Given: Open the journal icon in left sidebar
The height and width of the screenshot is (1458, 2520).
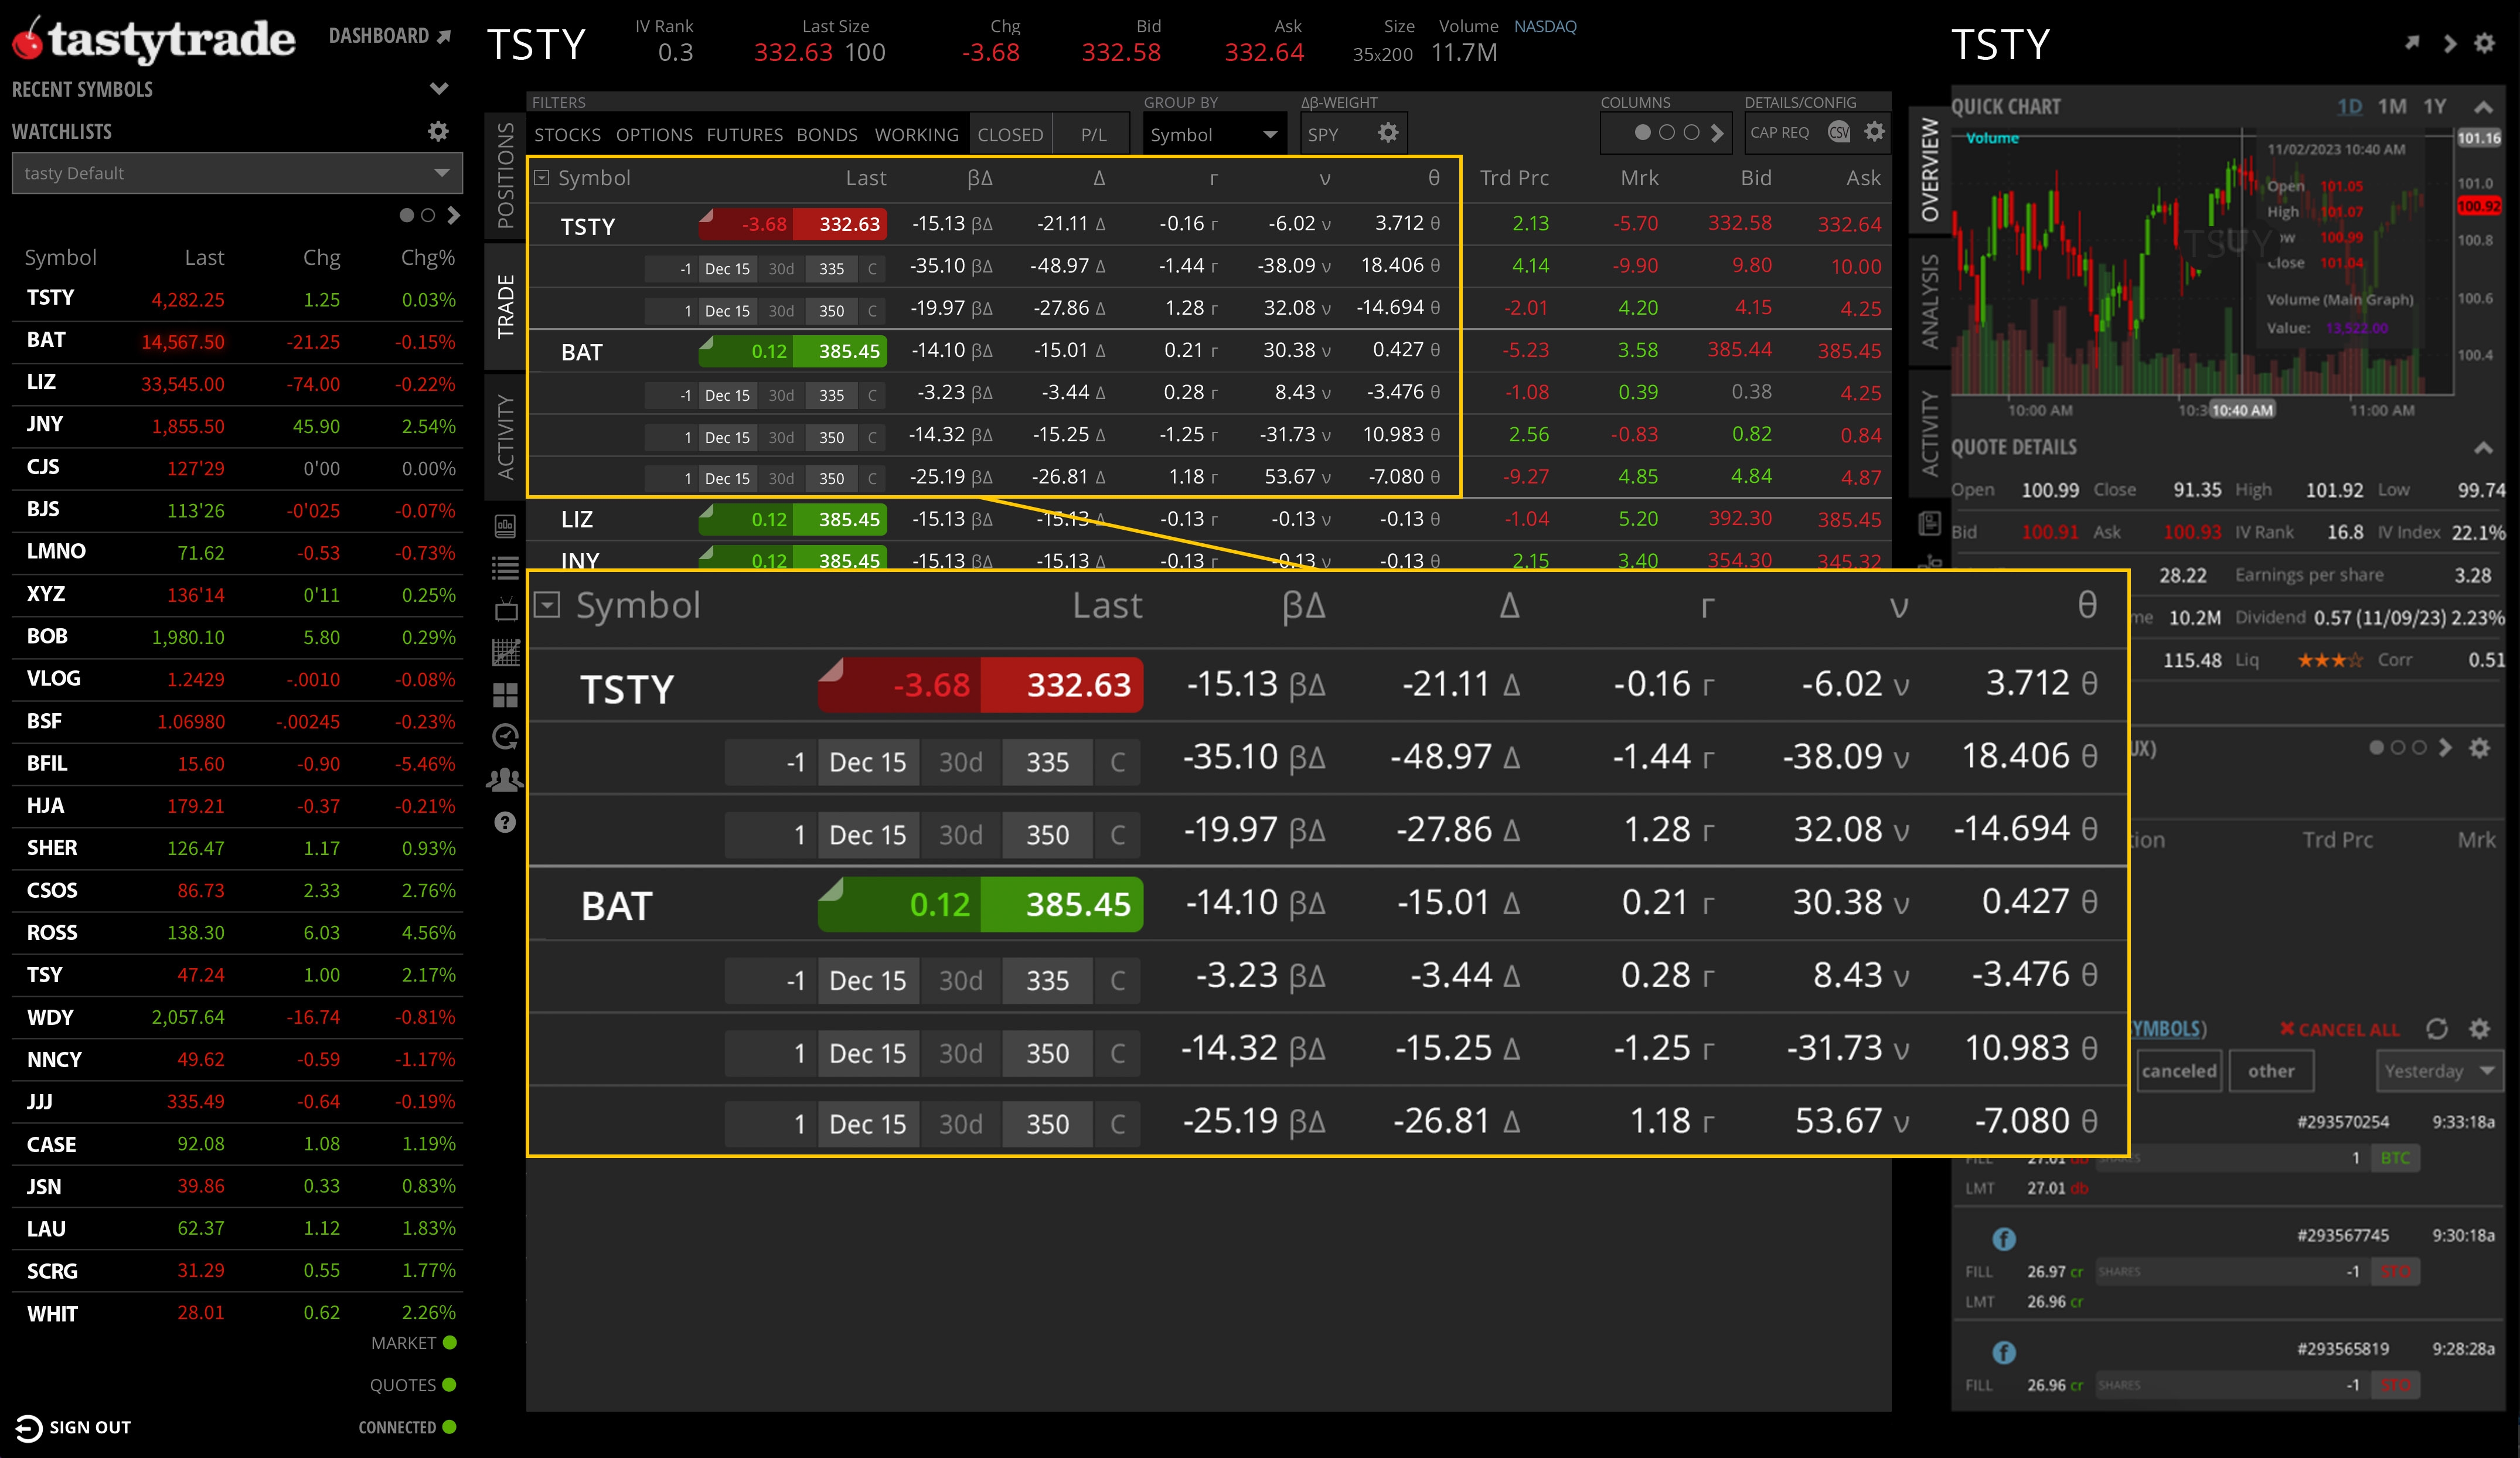Looking at the screenshot, I should [x=505, y=525].
